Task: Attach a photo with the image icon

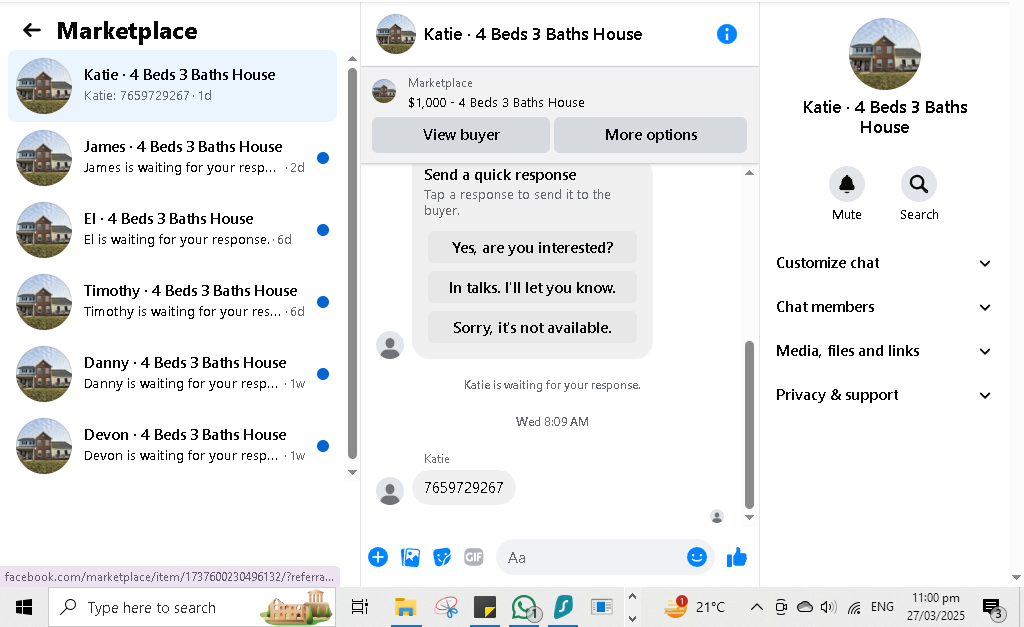Action: coord(410,557)
